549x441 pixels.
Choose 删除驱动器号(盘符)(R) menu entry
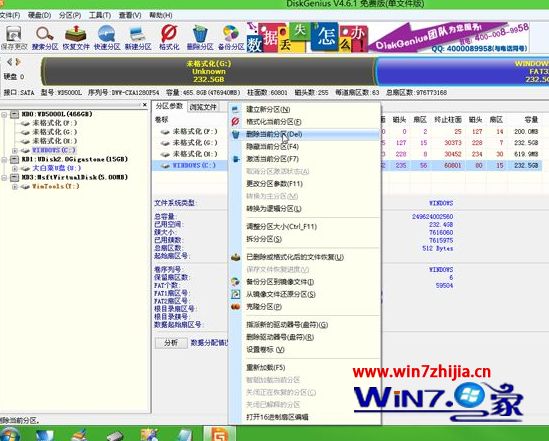pos(305,337)
